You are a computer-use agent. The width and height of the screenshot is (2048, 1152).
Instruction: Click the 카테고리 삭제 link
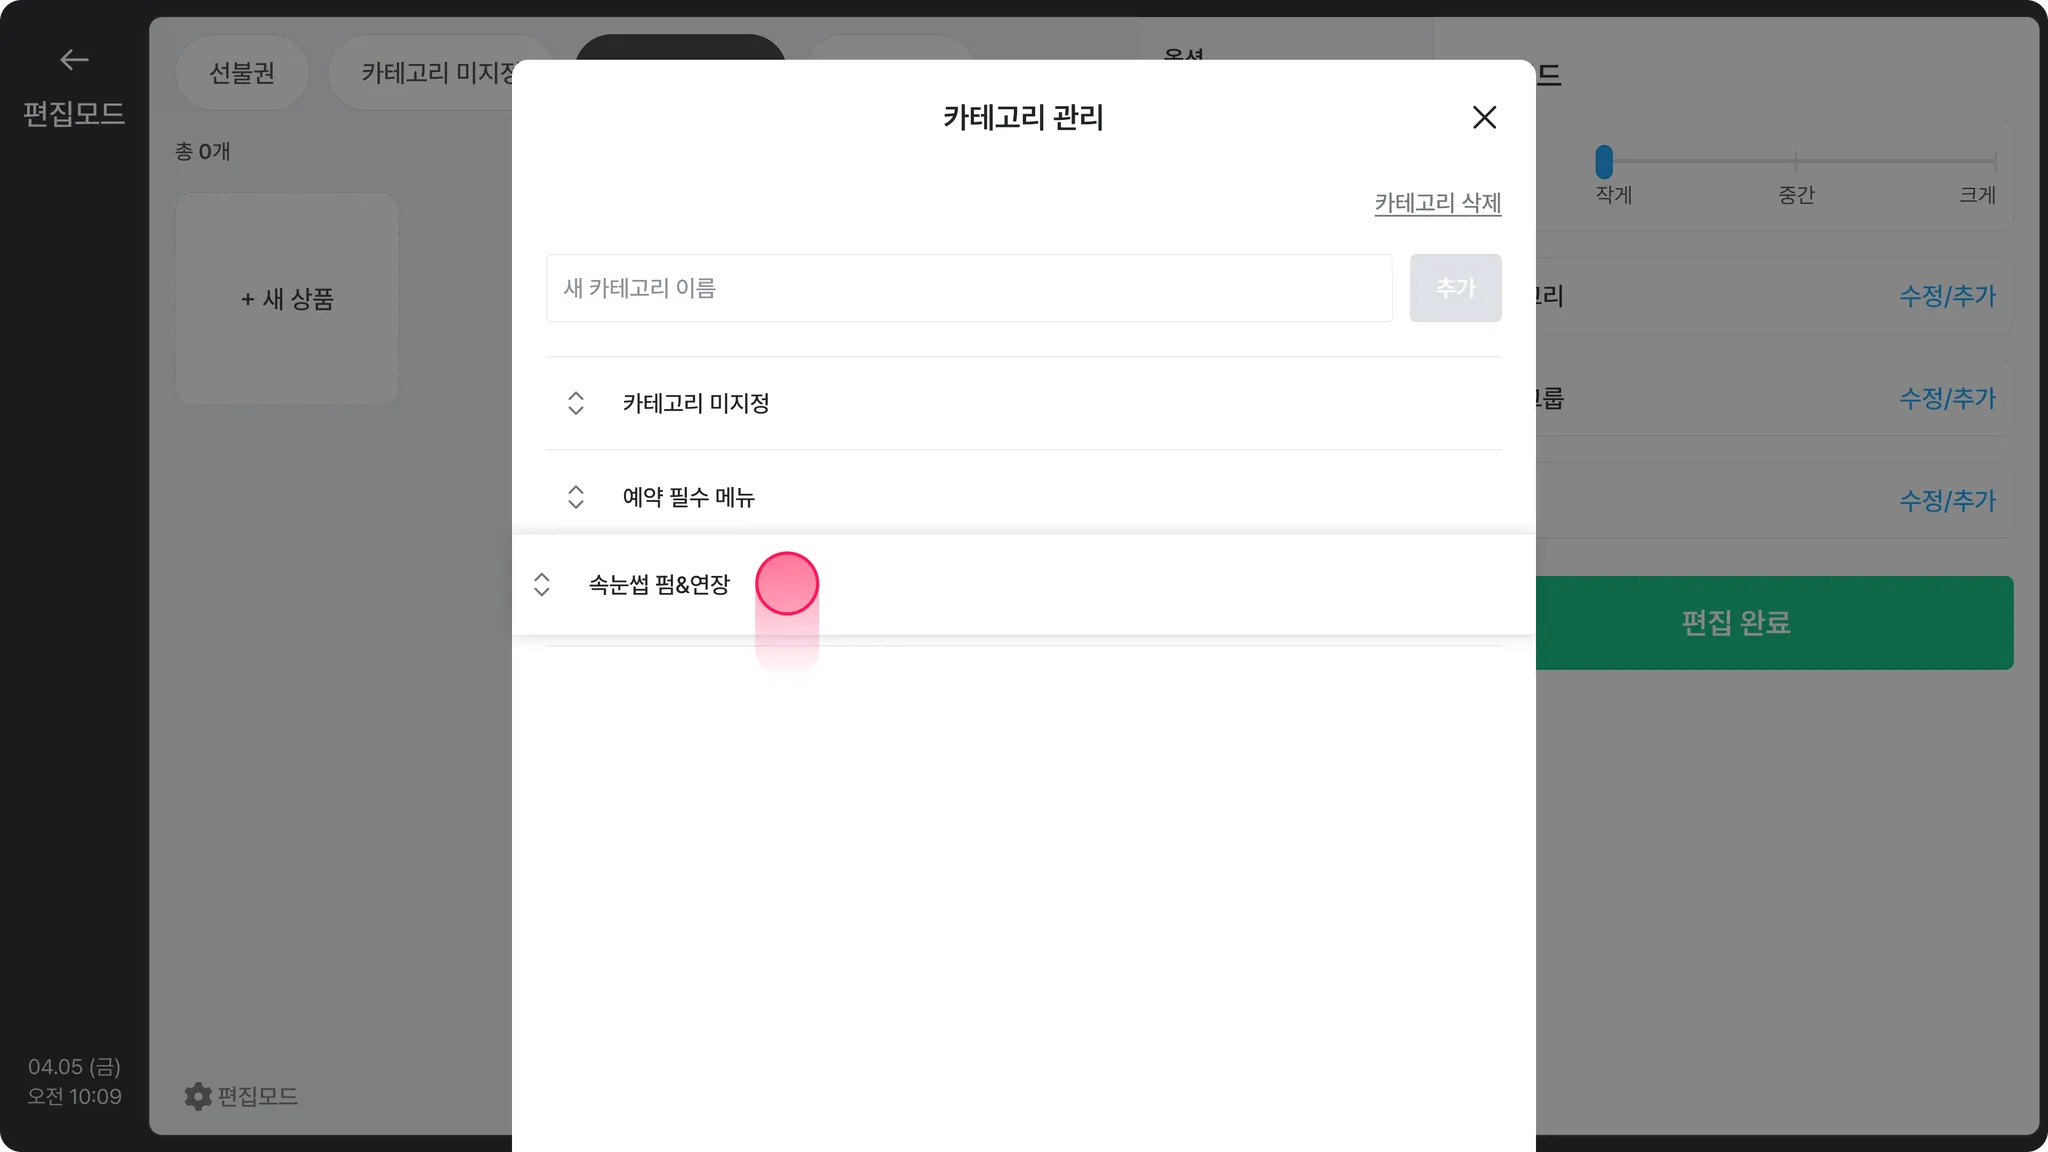(x=1437, y=203)
